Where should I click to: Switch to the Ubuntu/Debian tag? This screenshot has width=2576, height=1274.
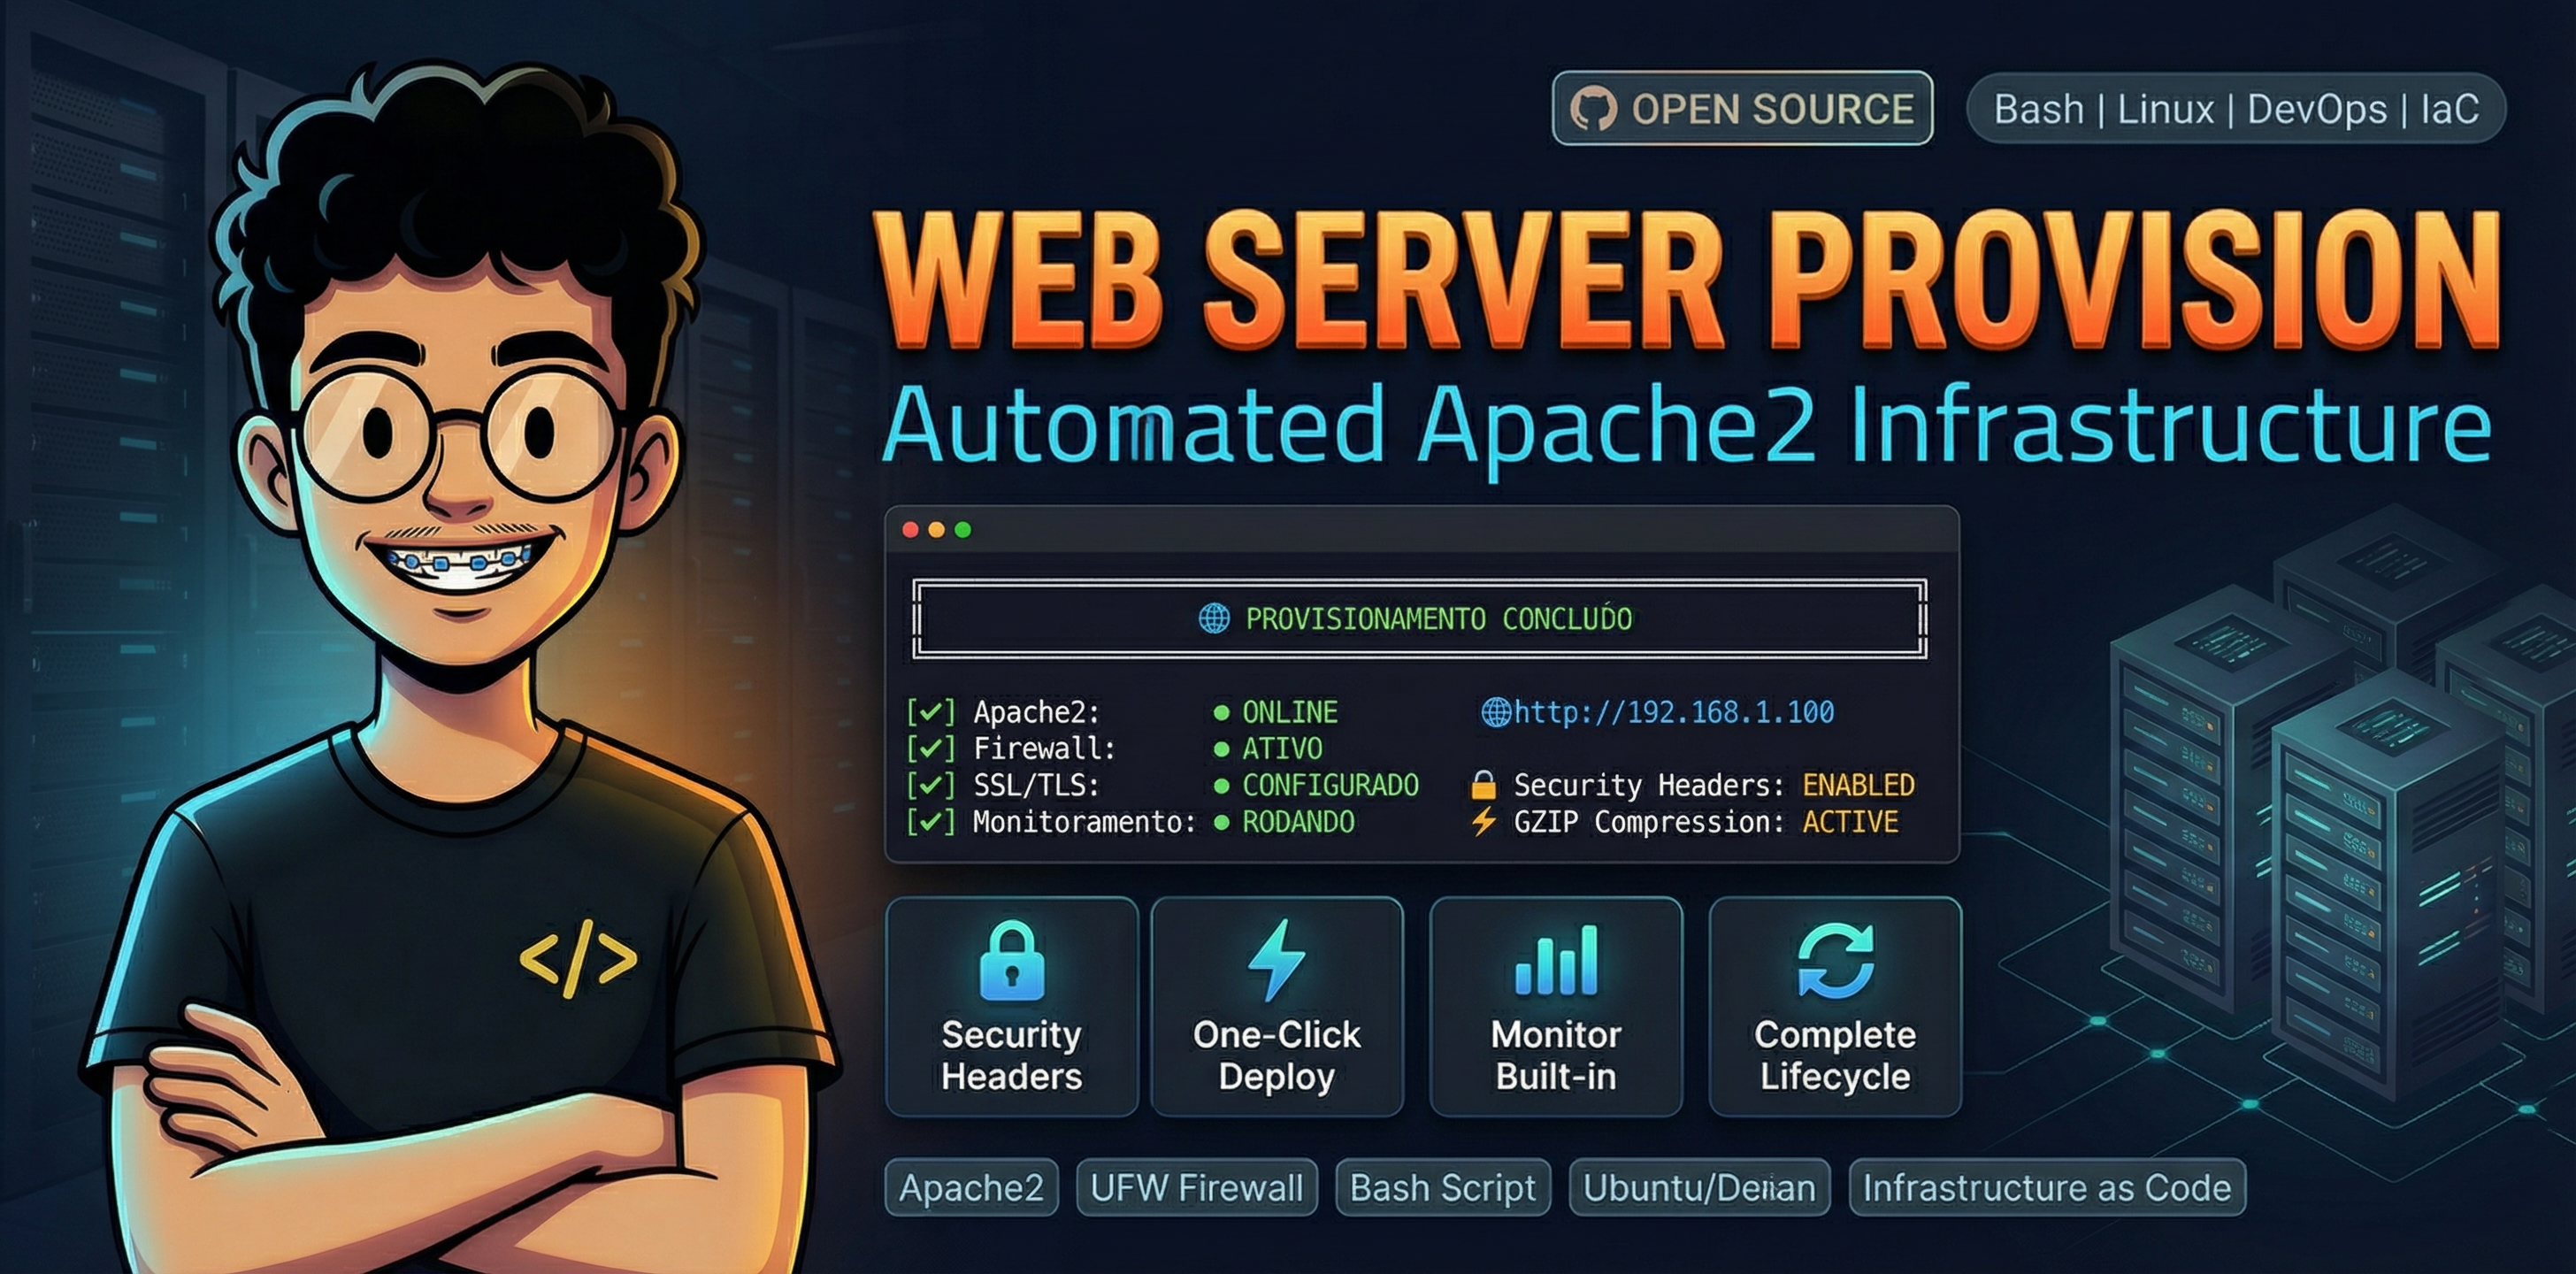1700,1188
